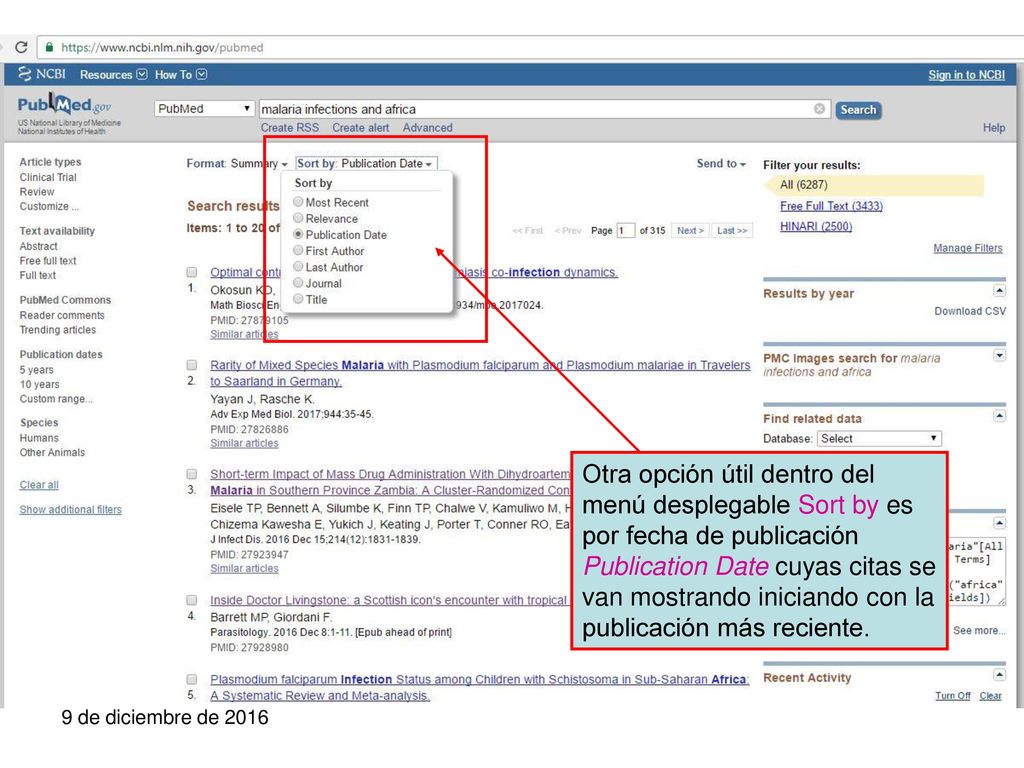Open the Resources dropdown menu

coord(113,74)
